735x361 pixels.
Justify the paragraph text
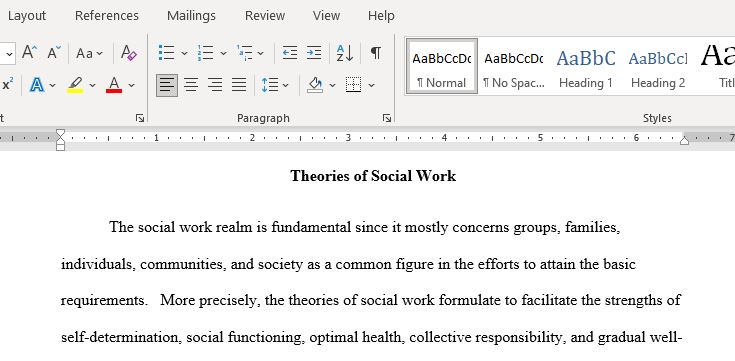239,85
